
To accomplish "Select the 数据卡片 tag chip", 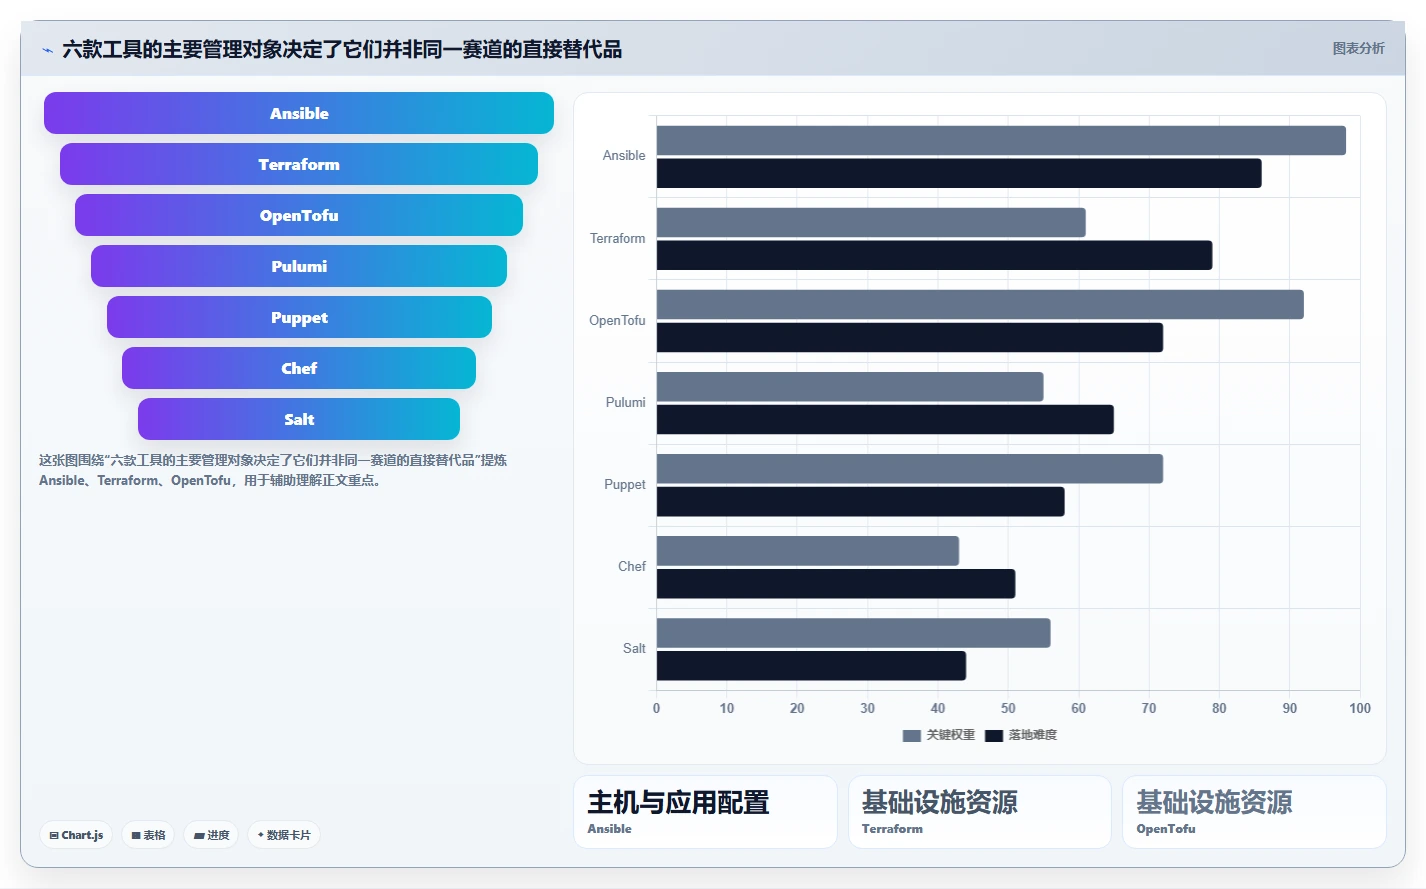I will pyautogui.click(x=284, y=835).
